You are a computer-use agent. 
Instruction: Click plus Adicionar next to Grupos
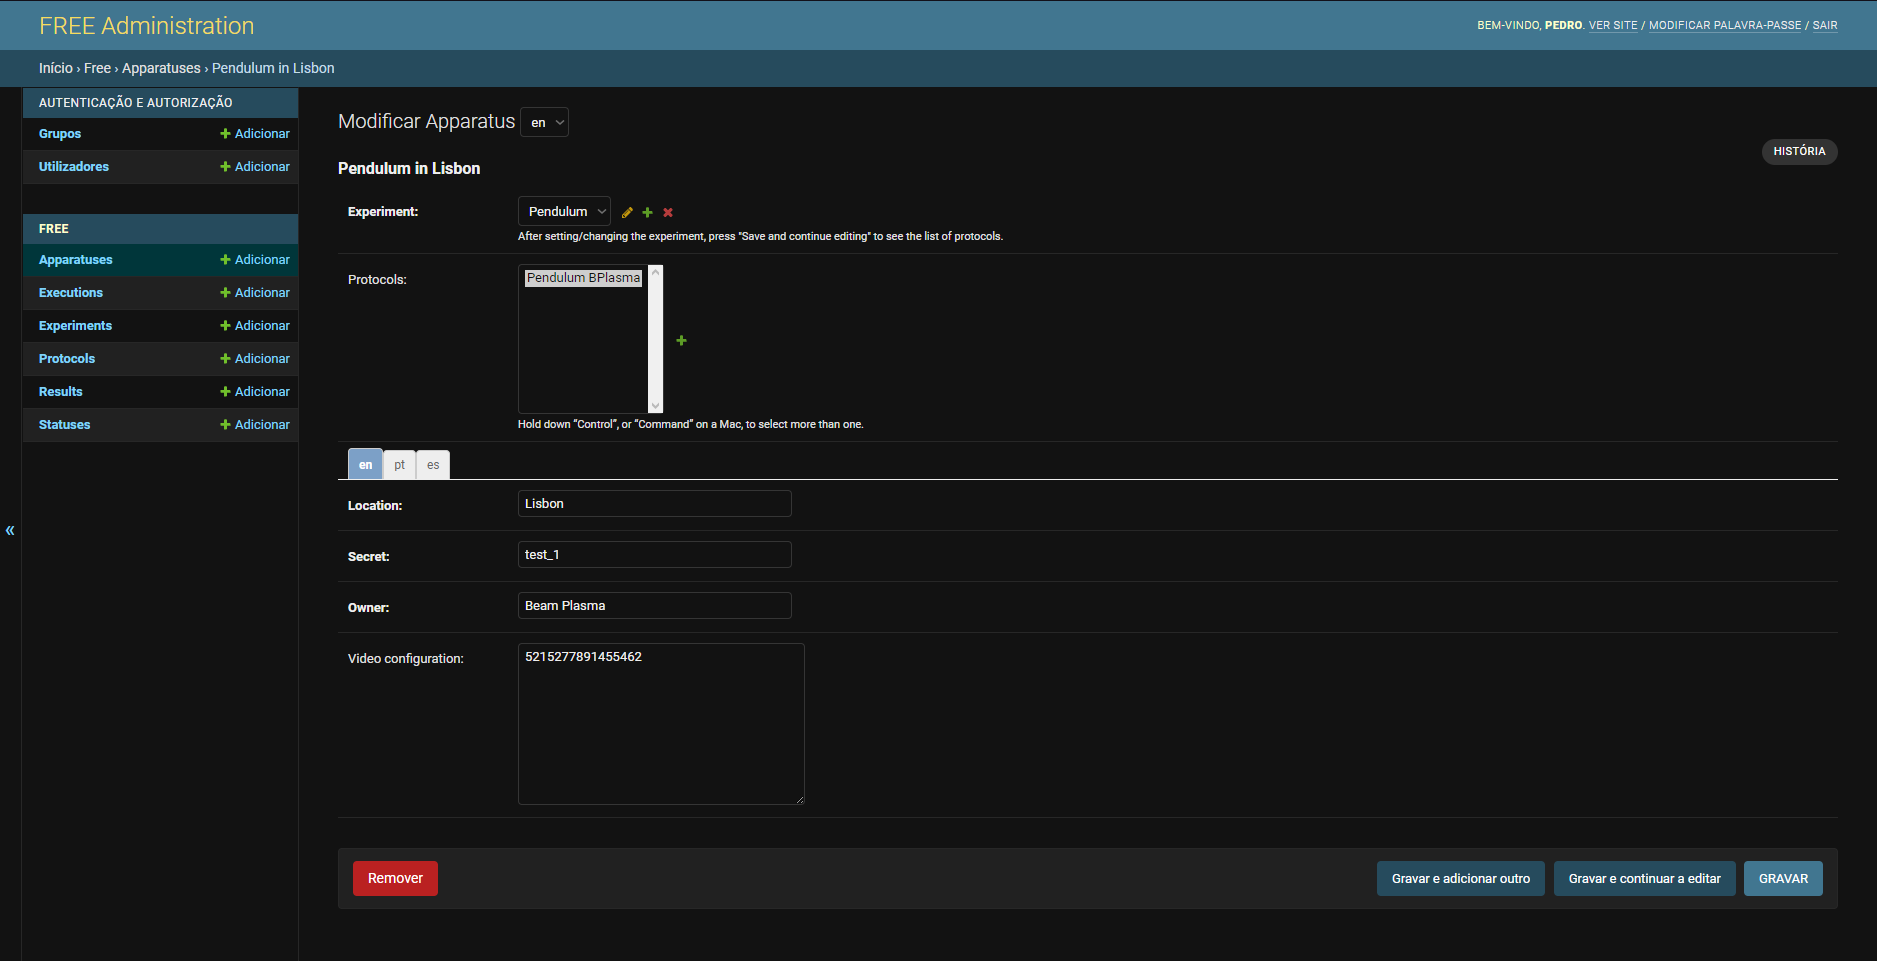[255, 134]
